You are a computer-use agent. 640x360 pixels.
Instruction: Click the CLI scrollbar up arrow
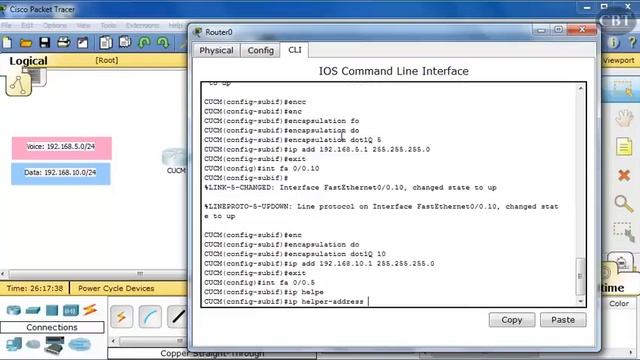tap(580, 88)
